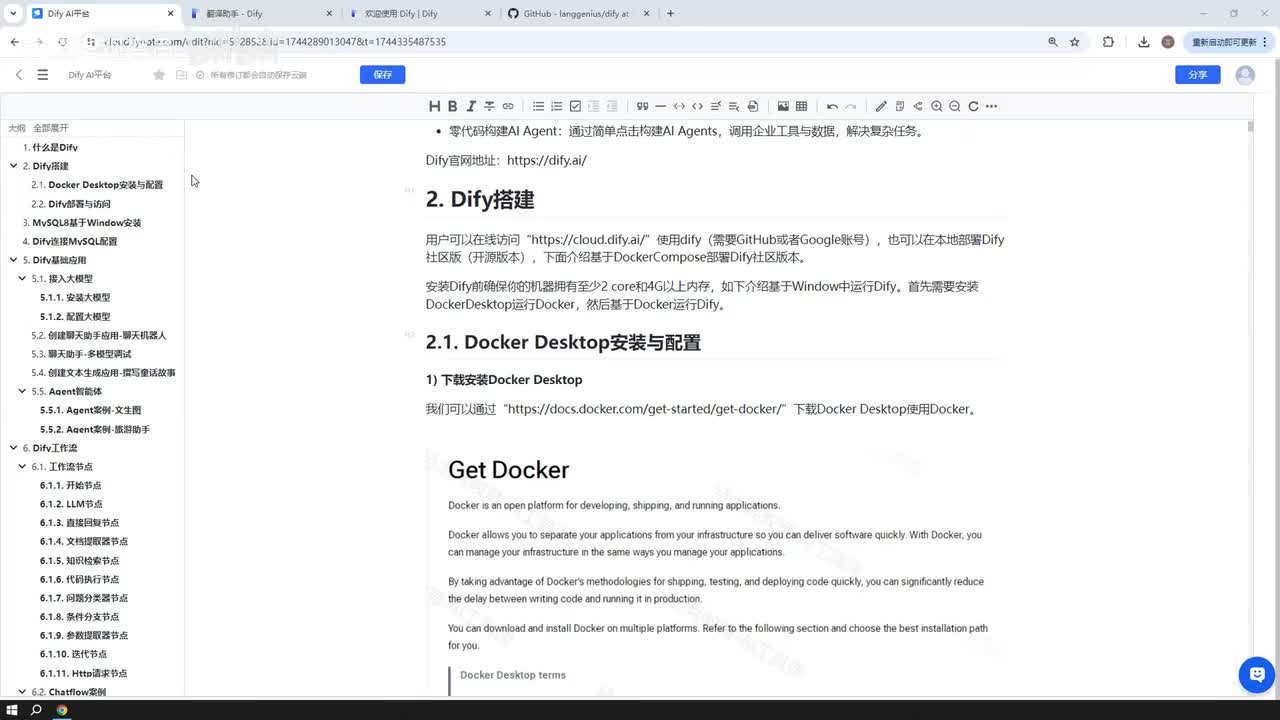The width and height of the screenshot is (1280, 720).
Task: Click the Get Docker image heading
Action: [x=508, y=470]
